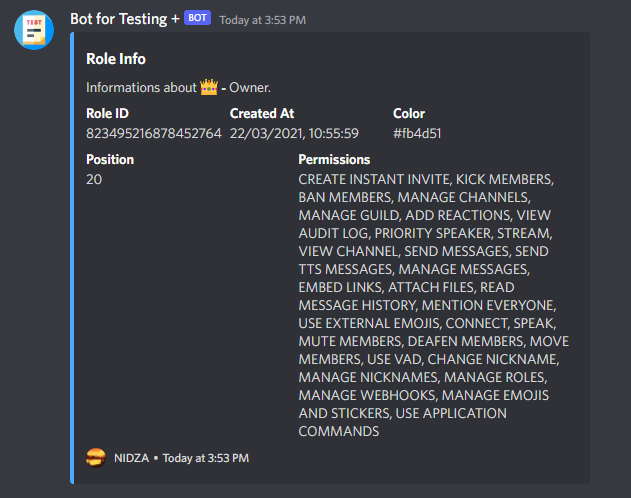Click the Bot for Testing + avatar

34,30
